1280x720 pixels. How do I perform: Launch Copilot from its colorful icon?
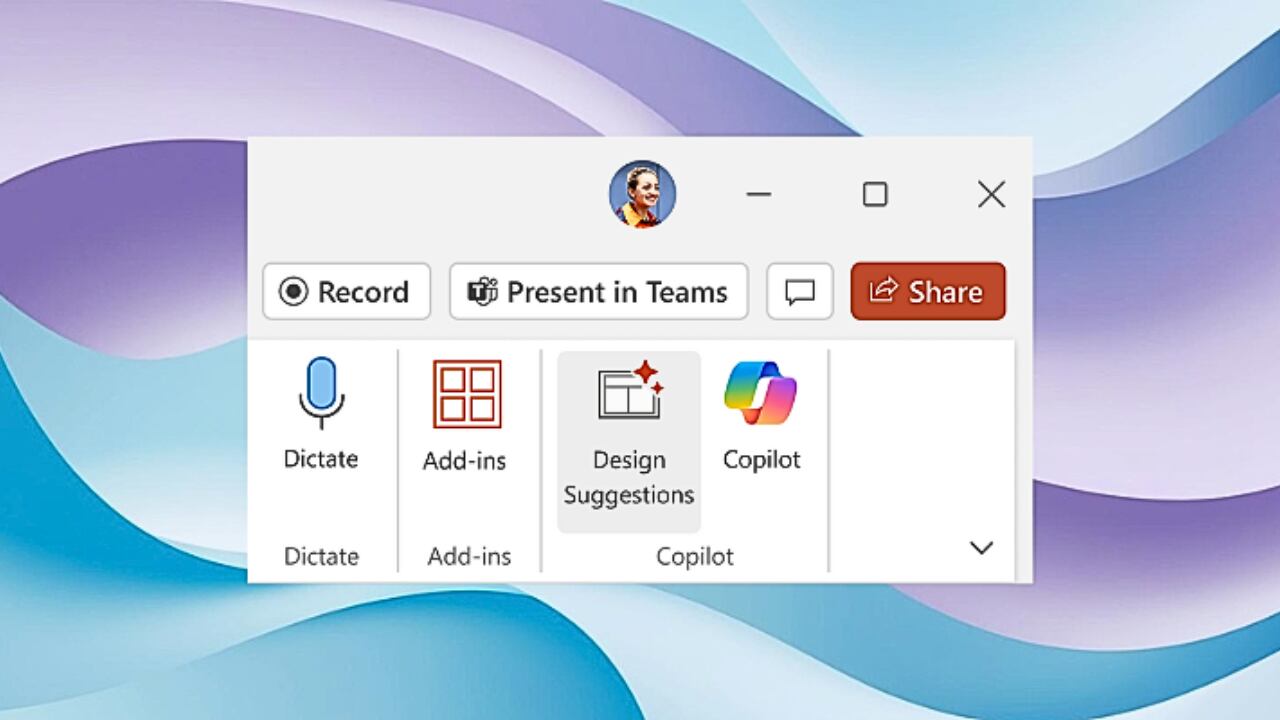pyautogui.click(x=762, y=392)
